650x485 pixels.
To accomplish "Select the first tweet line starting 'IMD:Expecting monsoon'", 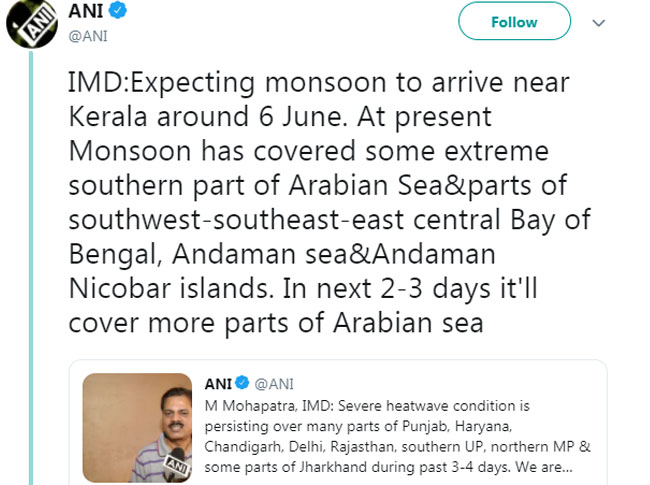I will click(x=319, y=82).
